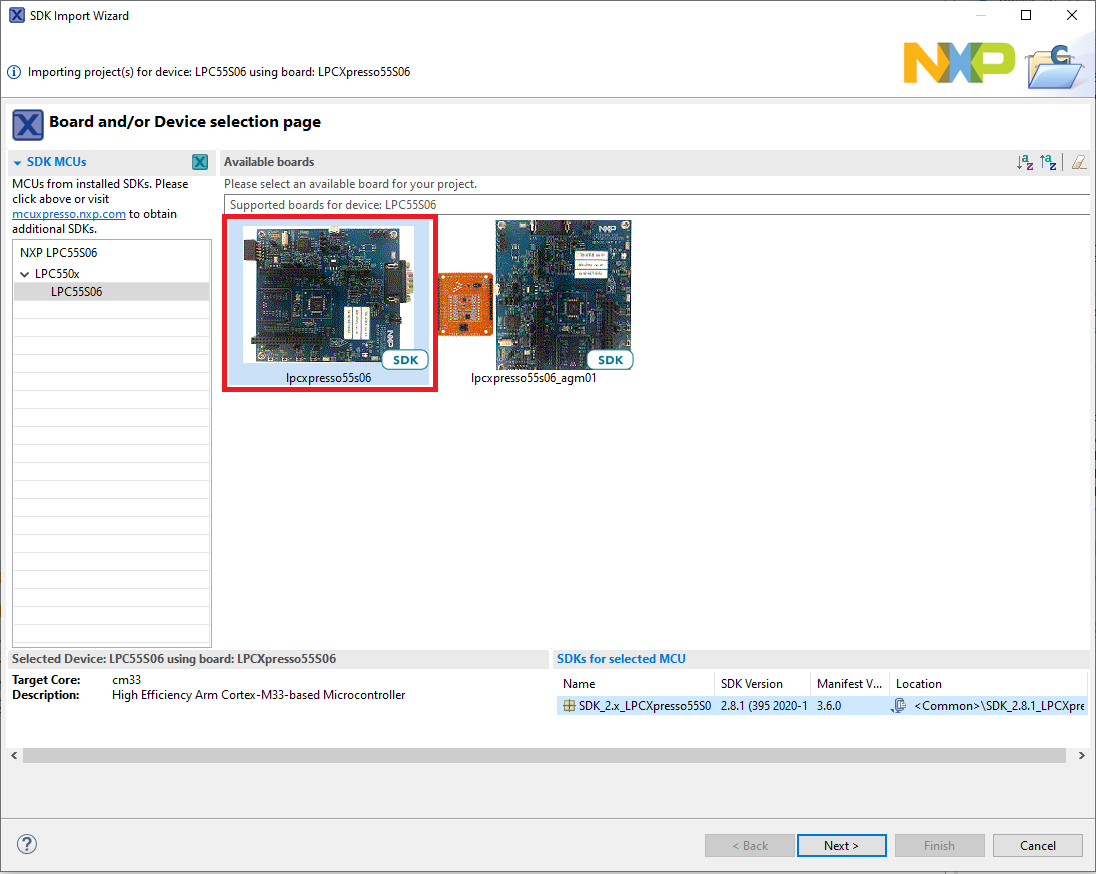The image size is (1096, 874).
Task: Cancel the SDK Import Wizard
Action: 1037,845
